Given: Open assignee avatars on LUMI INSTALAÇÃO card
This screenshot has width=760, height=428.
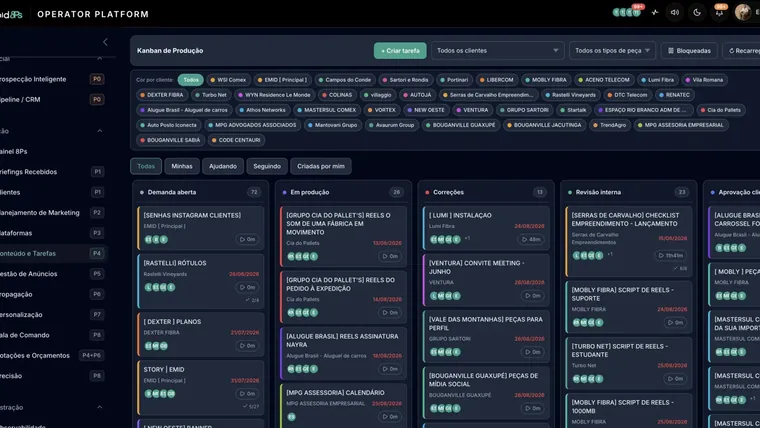Looking at the screenshot, I should coord(445,239).
